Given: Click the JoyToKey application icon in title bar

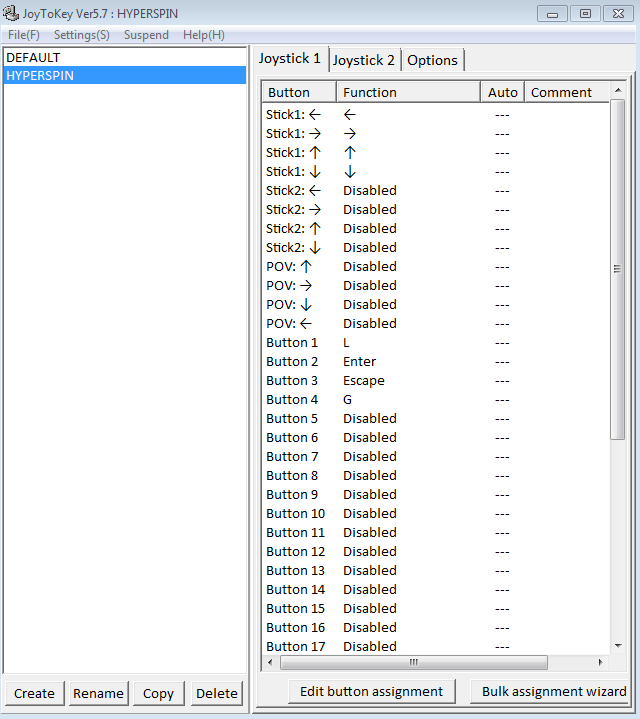Looking at the screenshot, I should [11, 13].
